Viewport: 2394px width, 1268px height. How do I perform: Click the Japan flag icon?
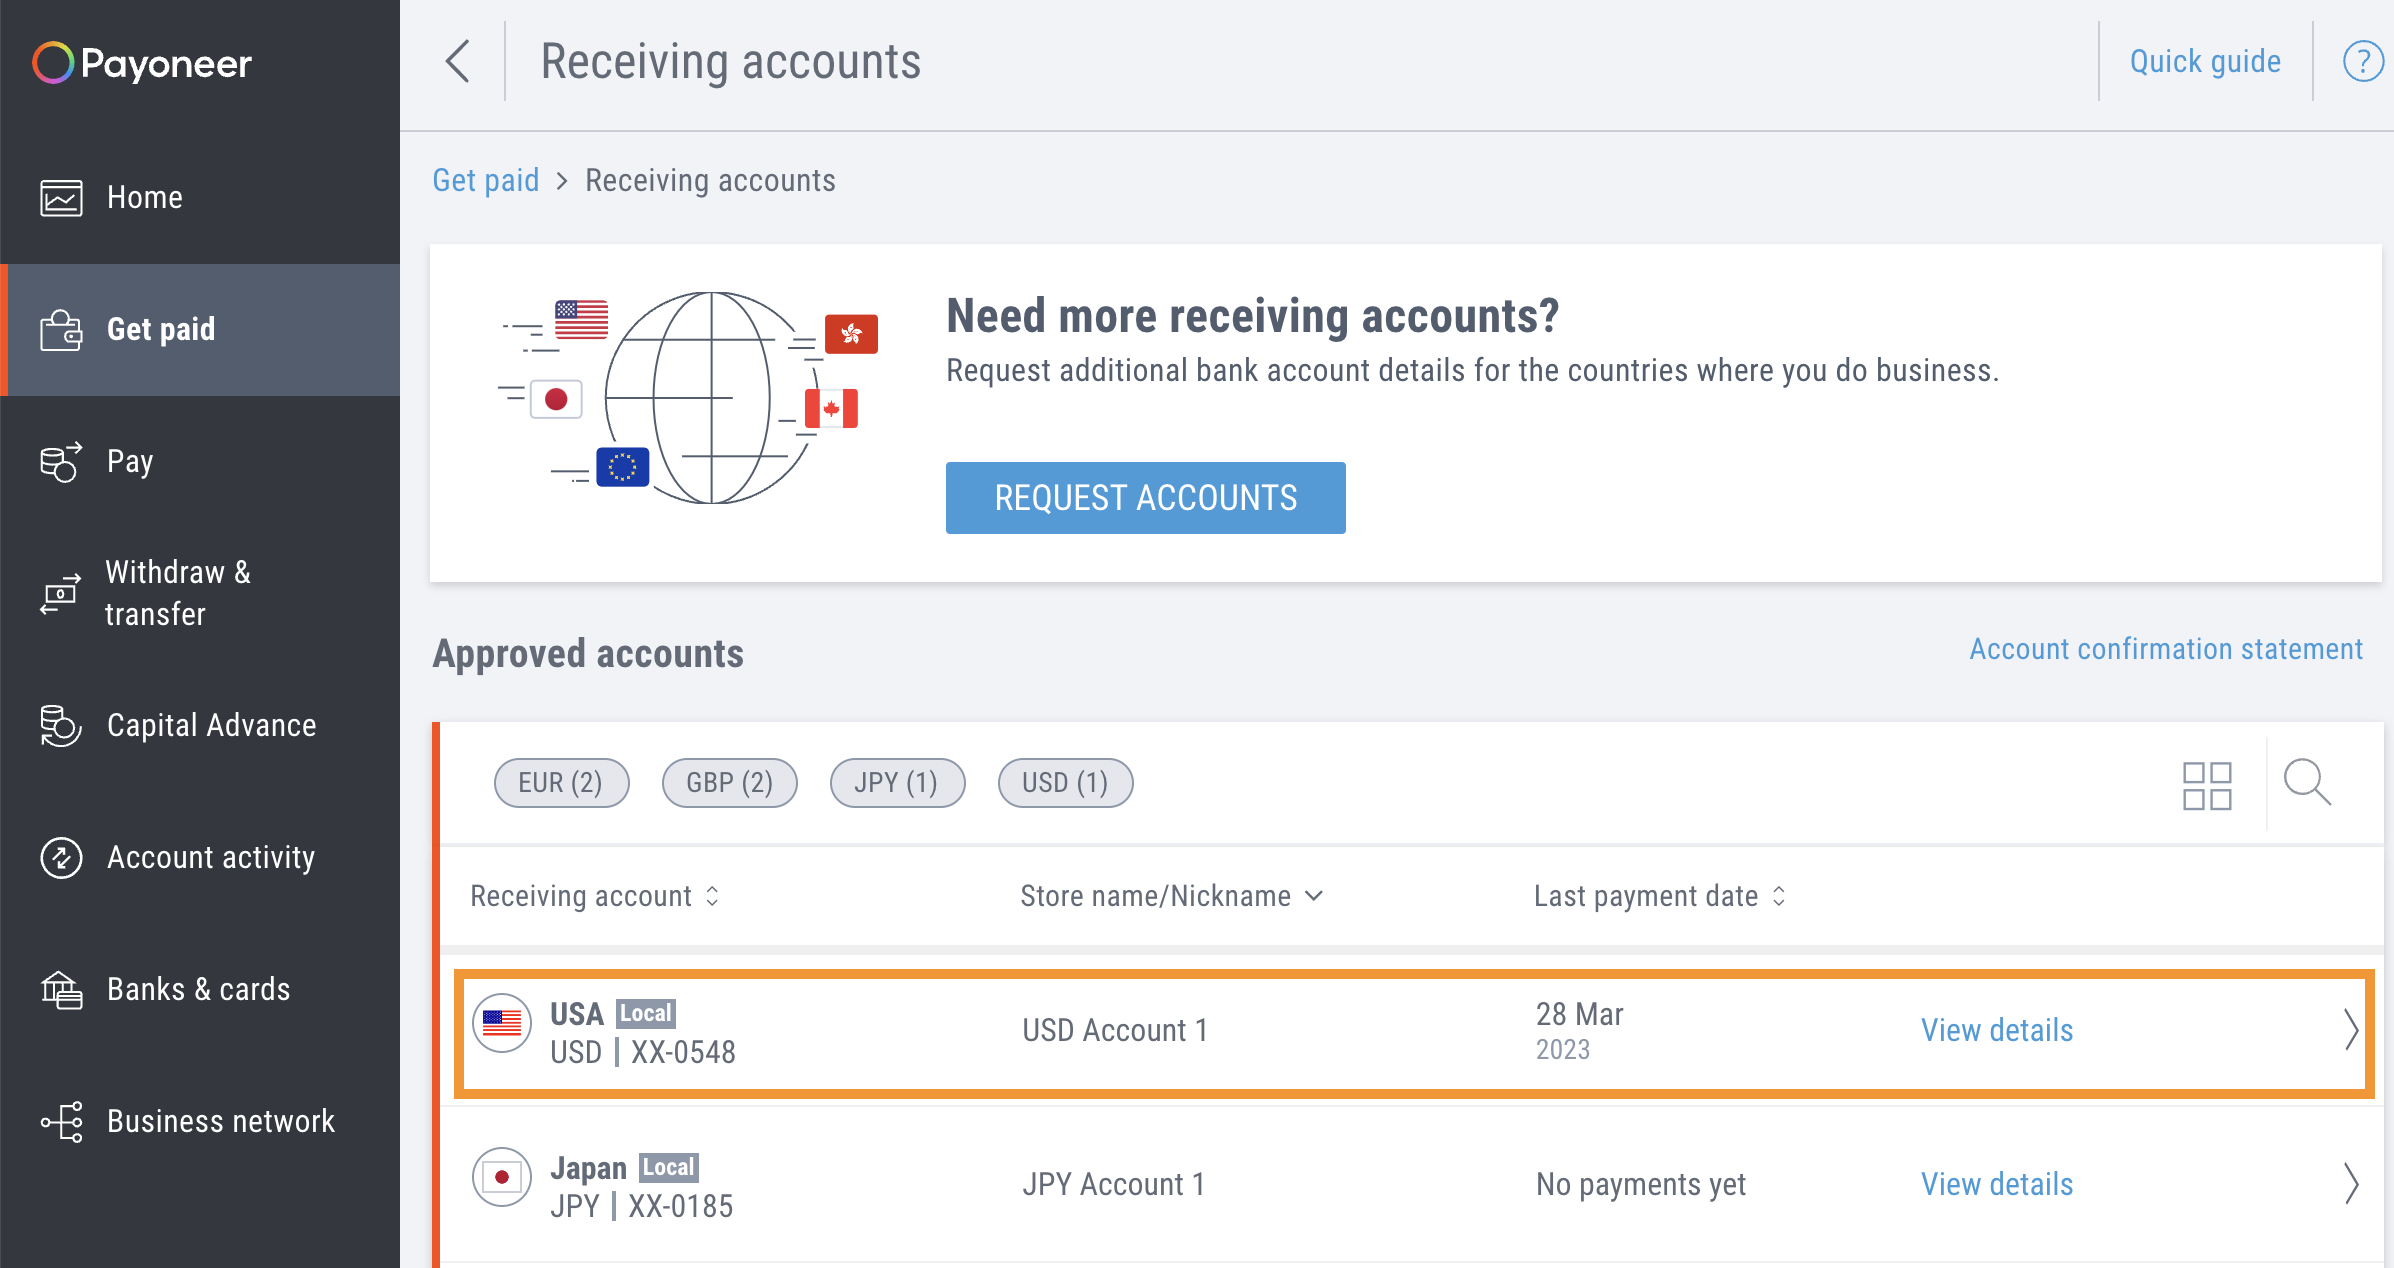[502, 1177]
